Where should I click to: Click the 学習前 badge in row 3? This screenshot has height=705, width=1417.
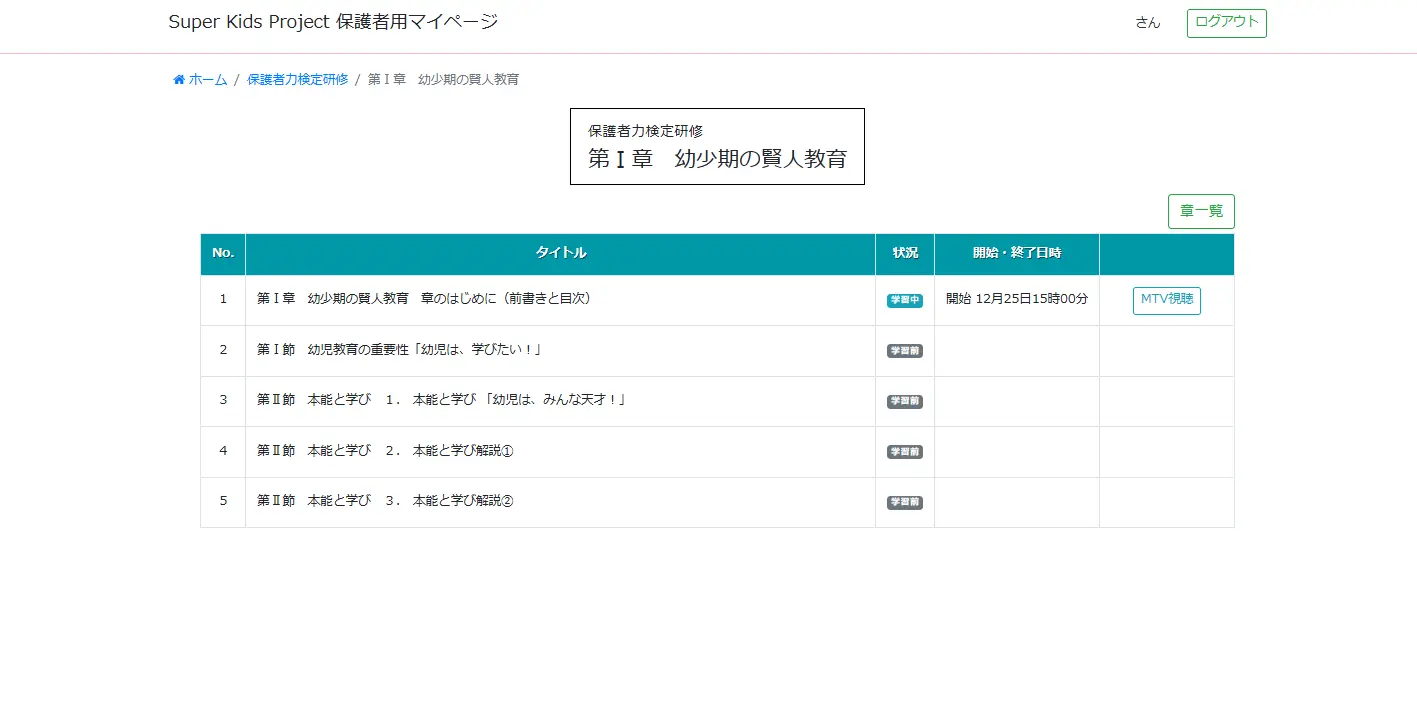point(904,402)
